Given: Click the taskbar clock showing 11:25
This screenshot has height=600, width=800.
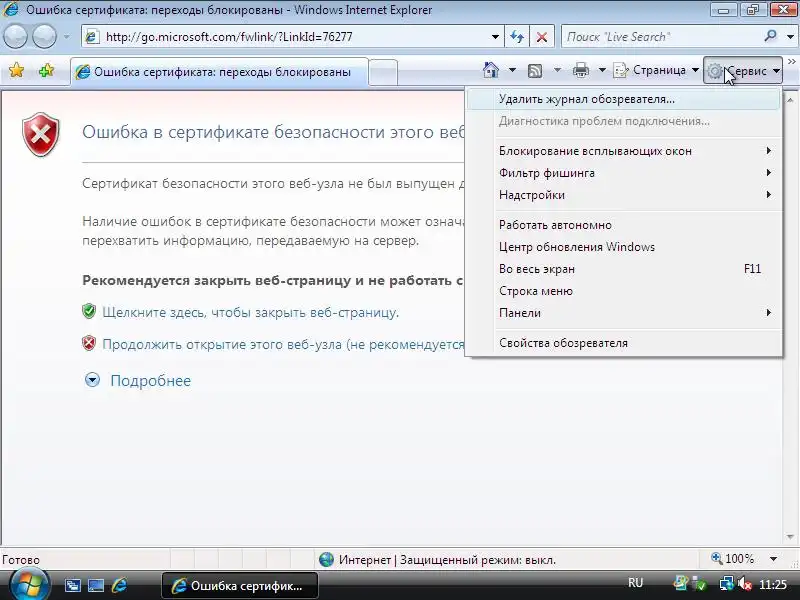Looking at the screenshot, I should point(772,584).
